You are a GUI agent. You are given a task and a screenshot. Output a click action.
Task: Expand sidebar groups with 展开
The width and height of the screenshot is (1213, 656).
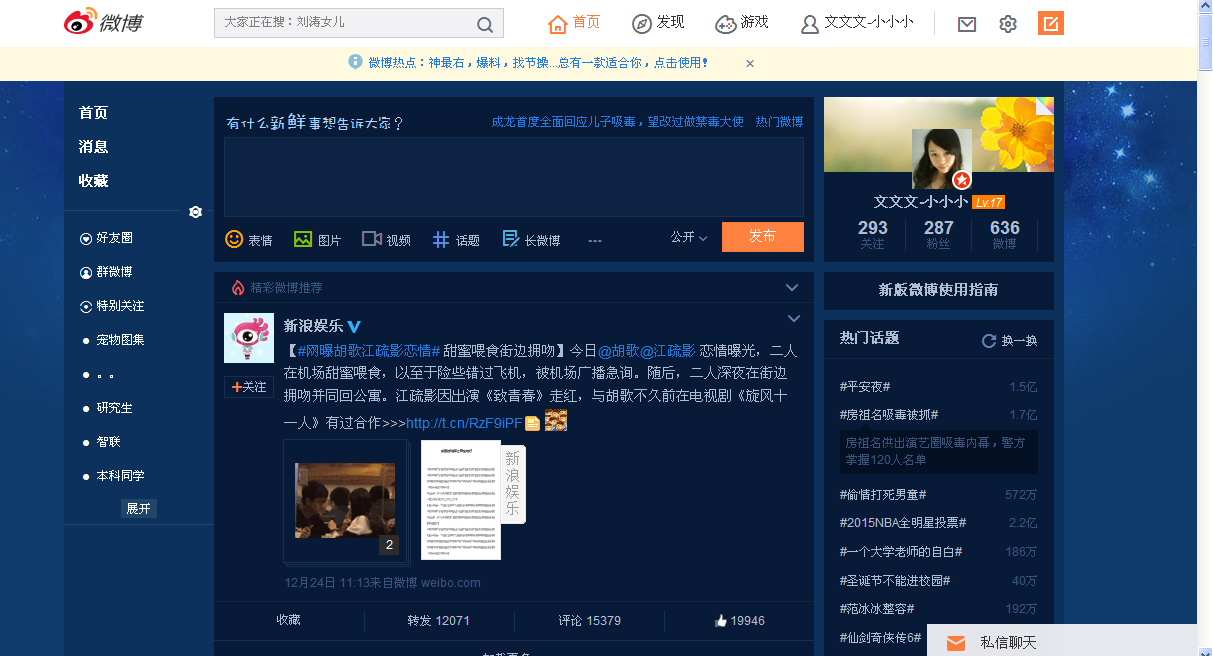coord(138,508)
